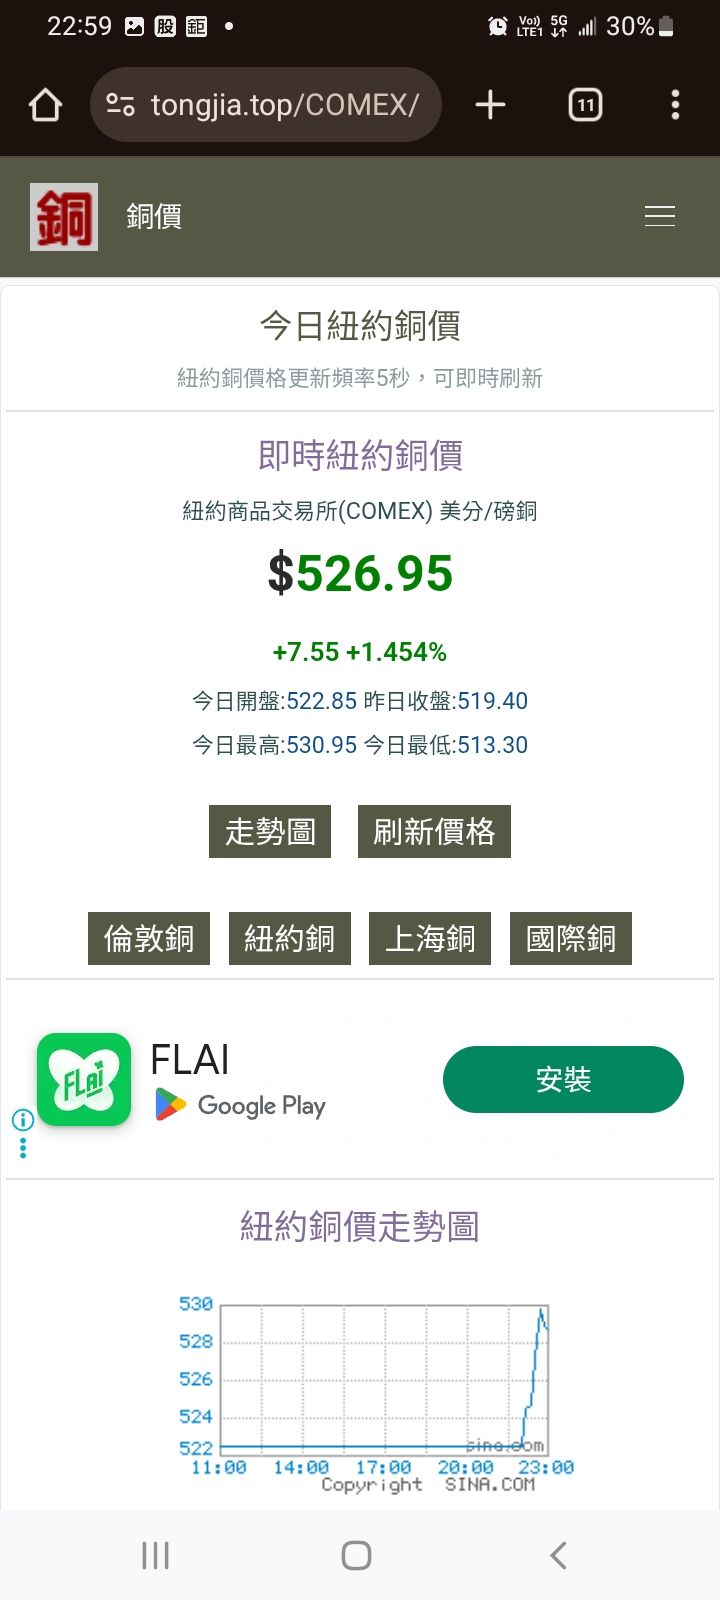Open a new tab with plus icon

(x=490, y=105)
